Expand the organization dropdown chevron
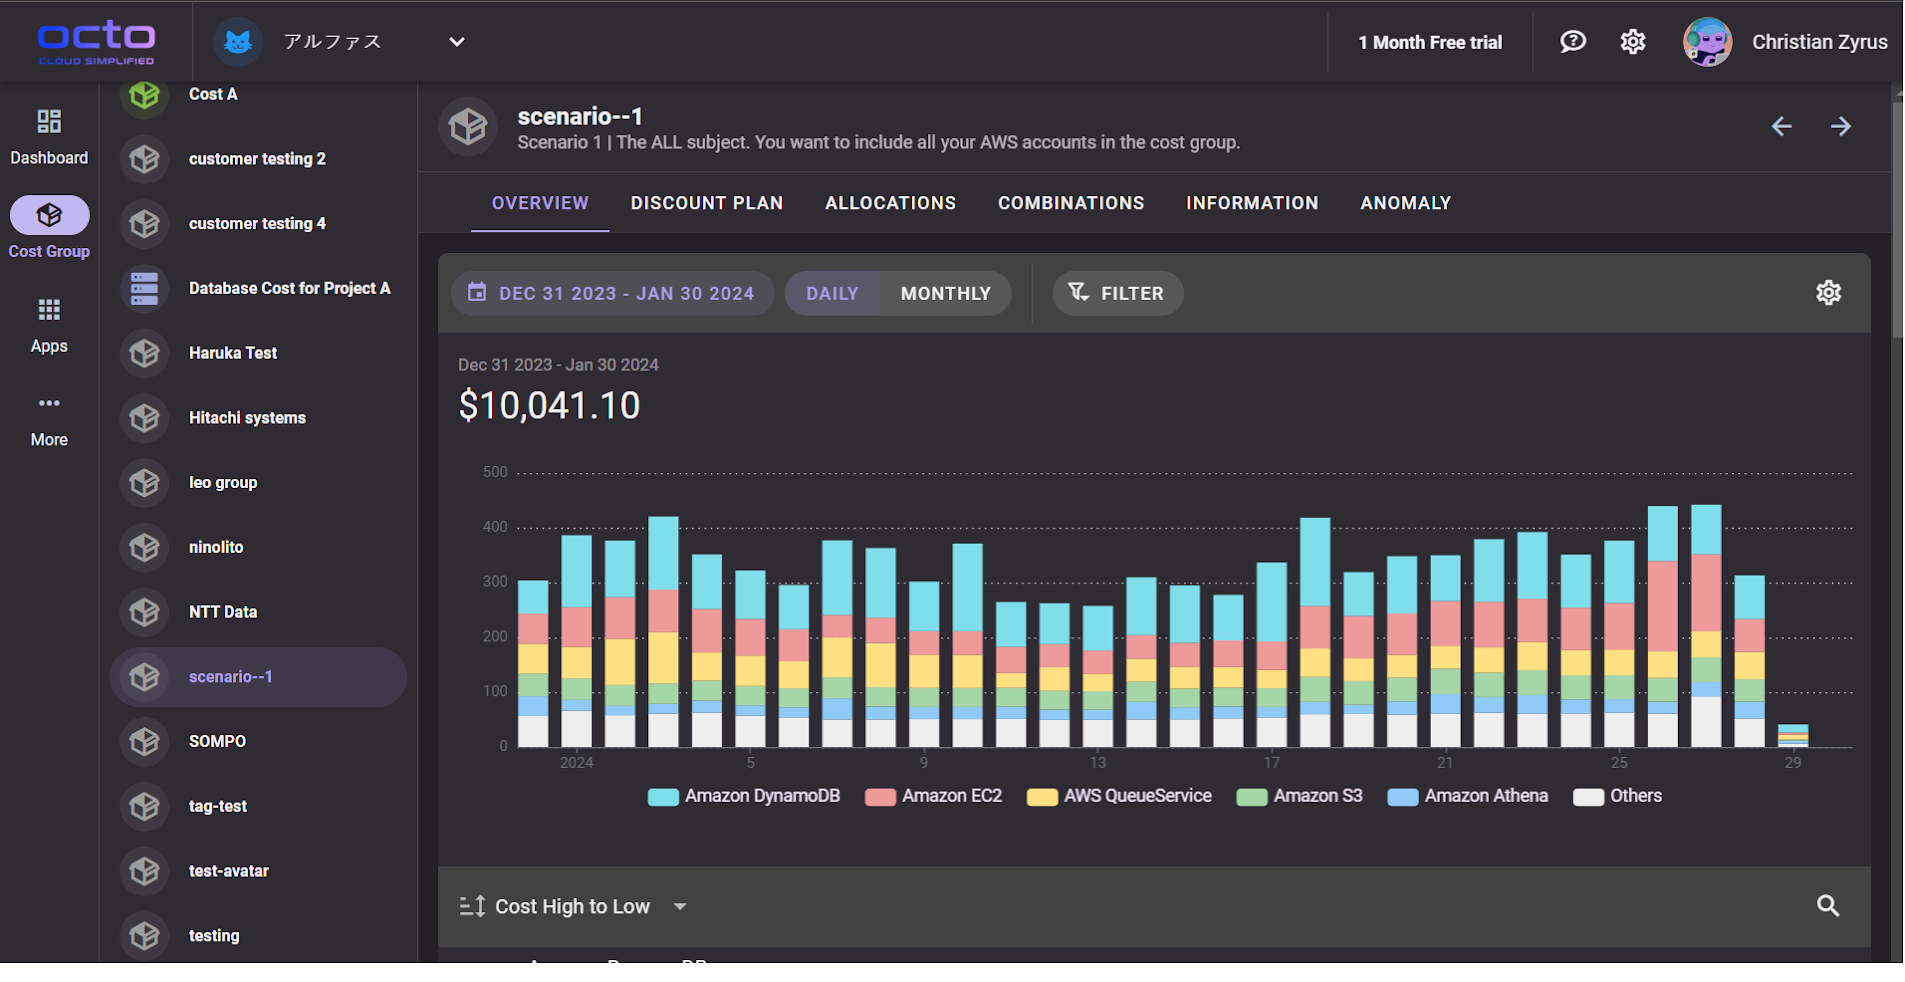1905x982 pixels. tap(457, 42)
